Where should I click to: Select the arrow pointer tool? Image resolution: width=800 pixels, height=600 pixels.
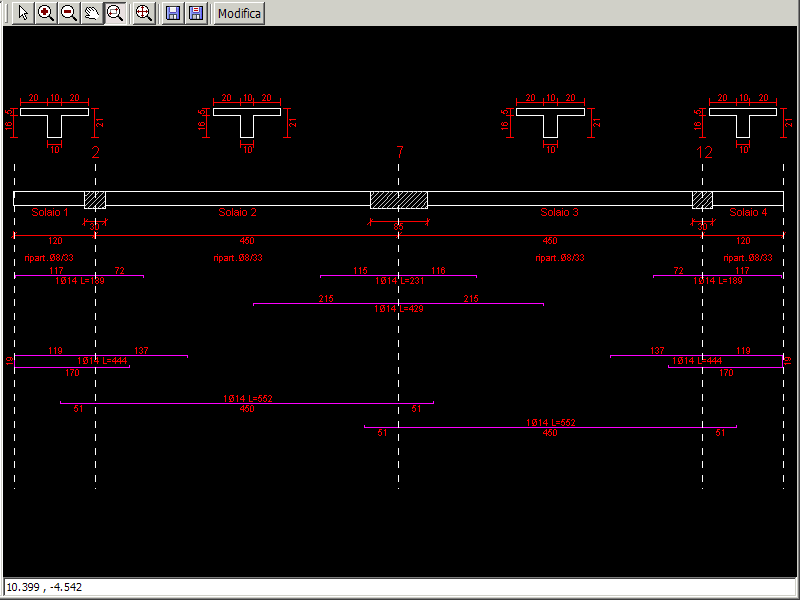click(21, 13)
